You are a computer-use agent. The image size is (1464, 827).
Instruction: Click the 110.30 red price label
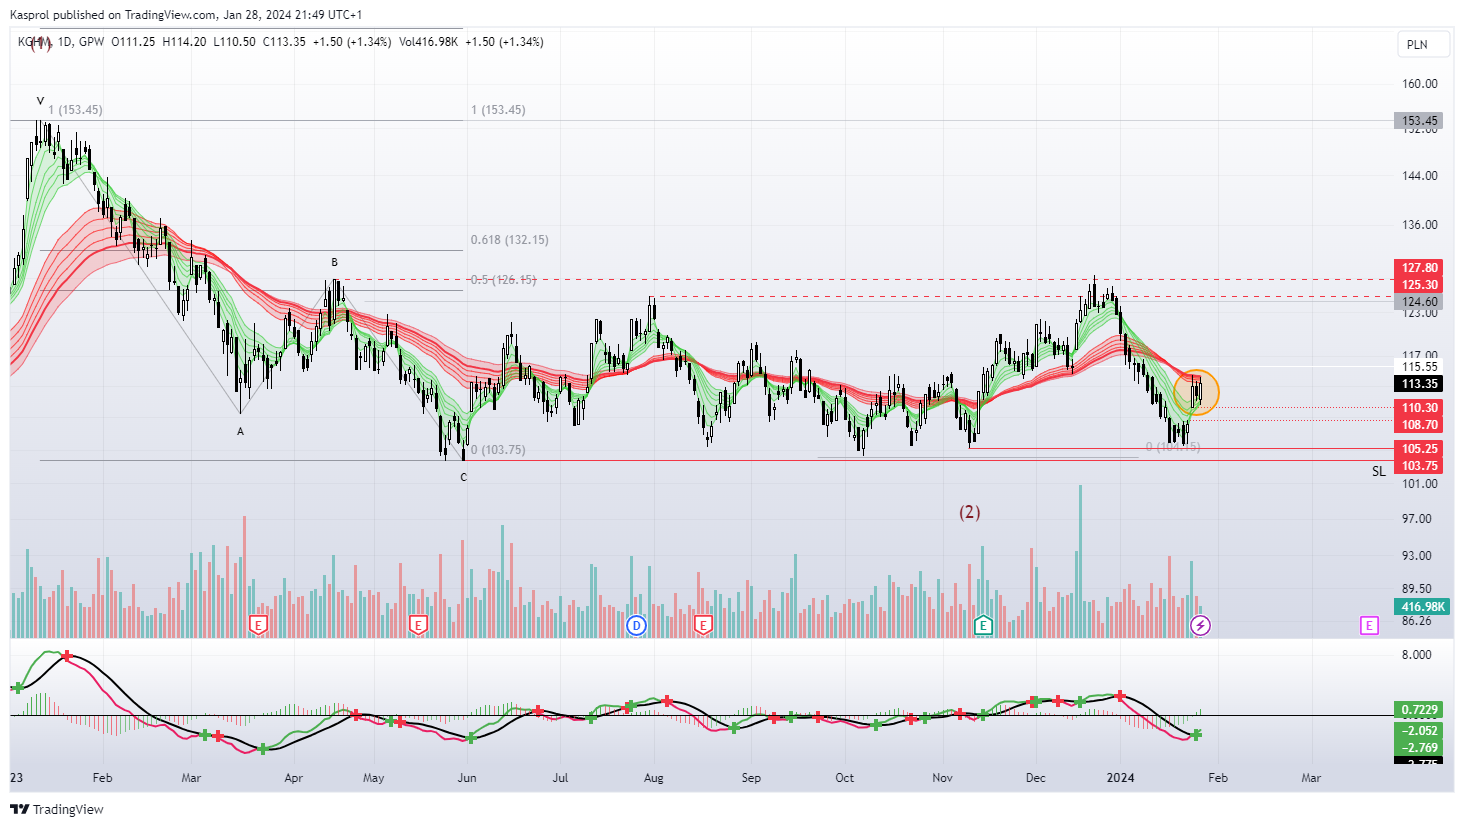[1419, 408]
